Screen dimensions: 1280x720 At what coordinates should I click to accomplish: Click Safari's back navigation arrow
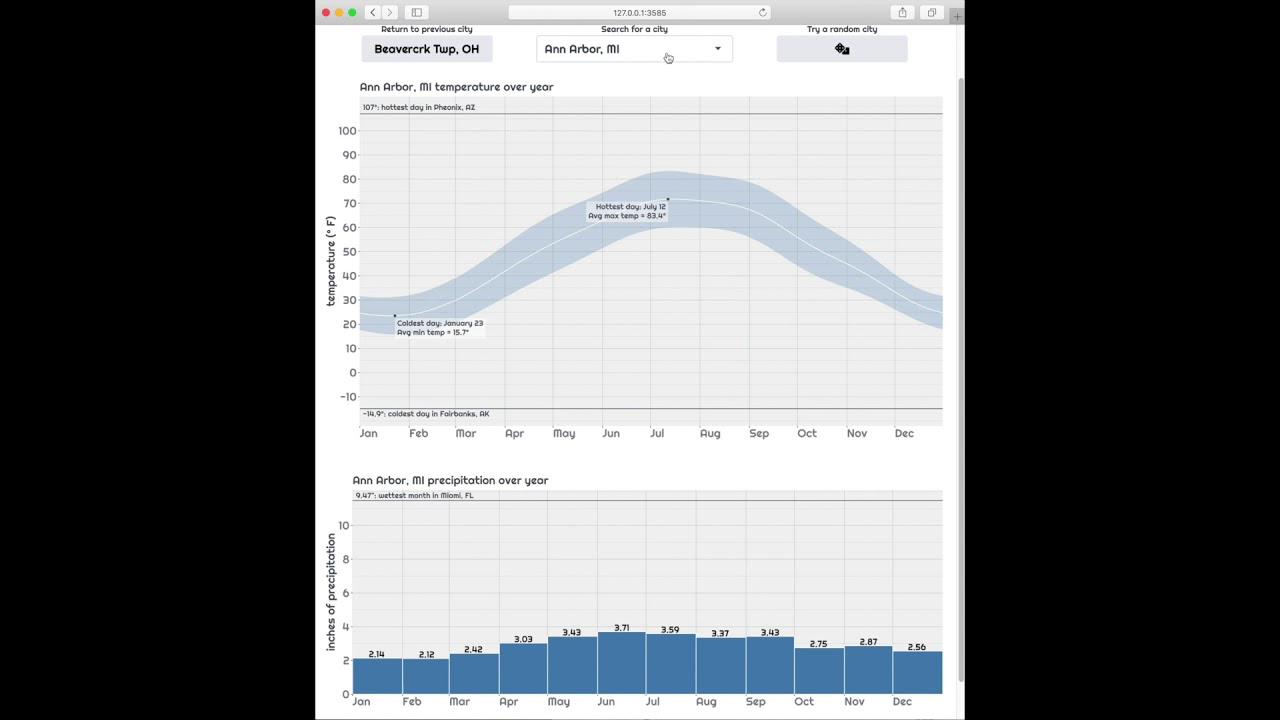point(372,12)
